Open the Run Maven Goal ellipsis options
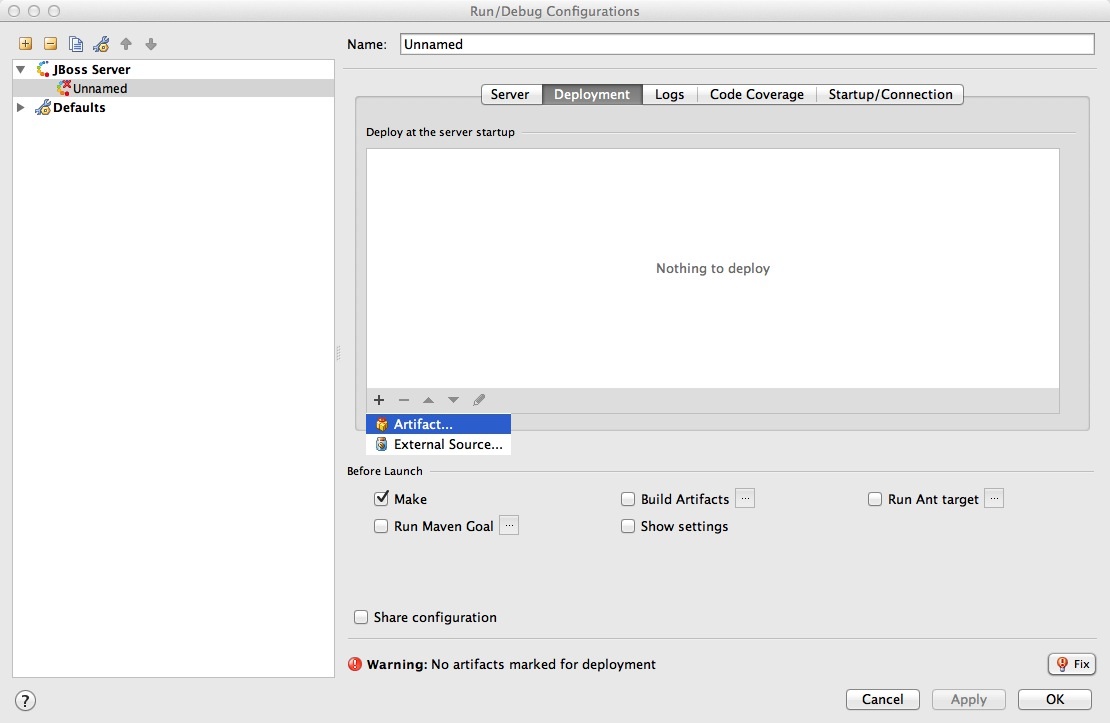The height and width of the screenshot is (723, 1110). [x=509, y=526]
